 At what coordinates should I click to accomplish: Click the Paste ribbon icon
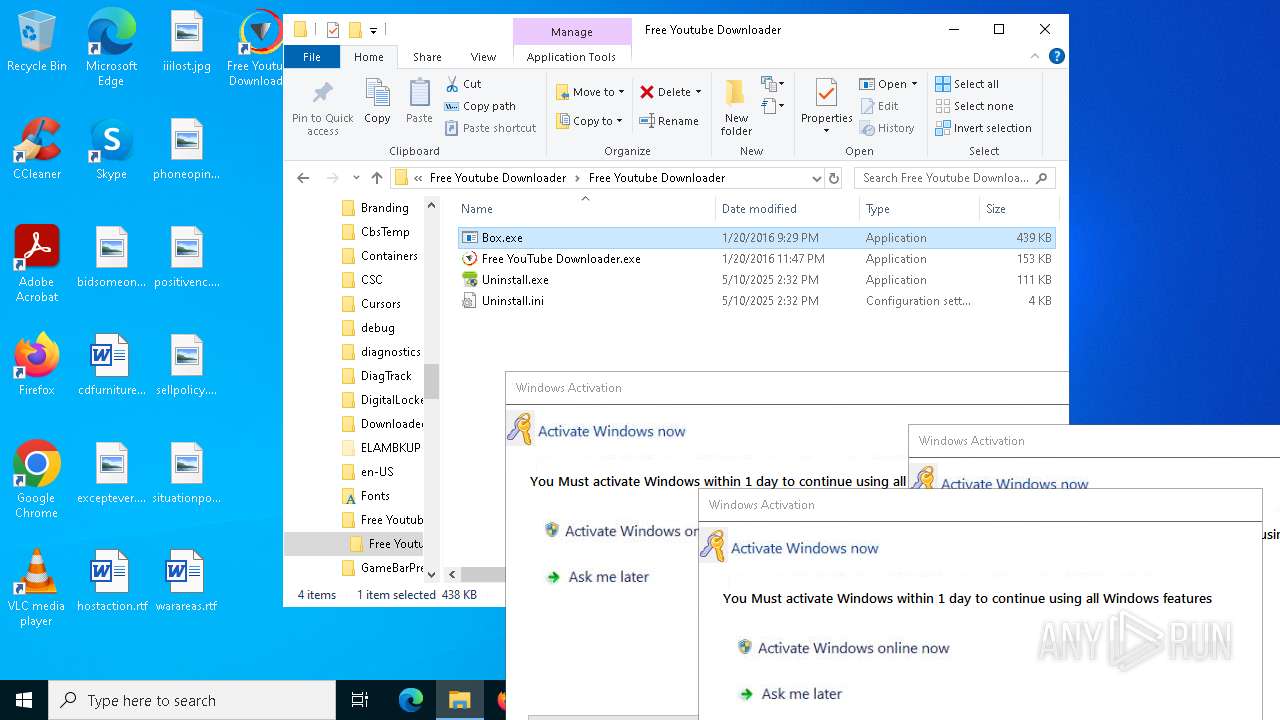tap(419, 103)
